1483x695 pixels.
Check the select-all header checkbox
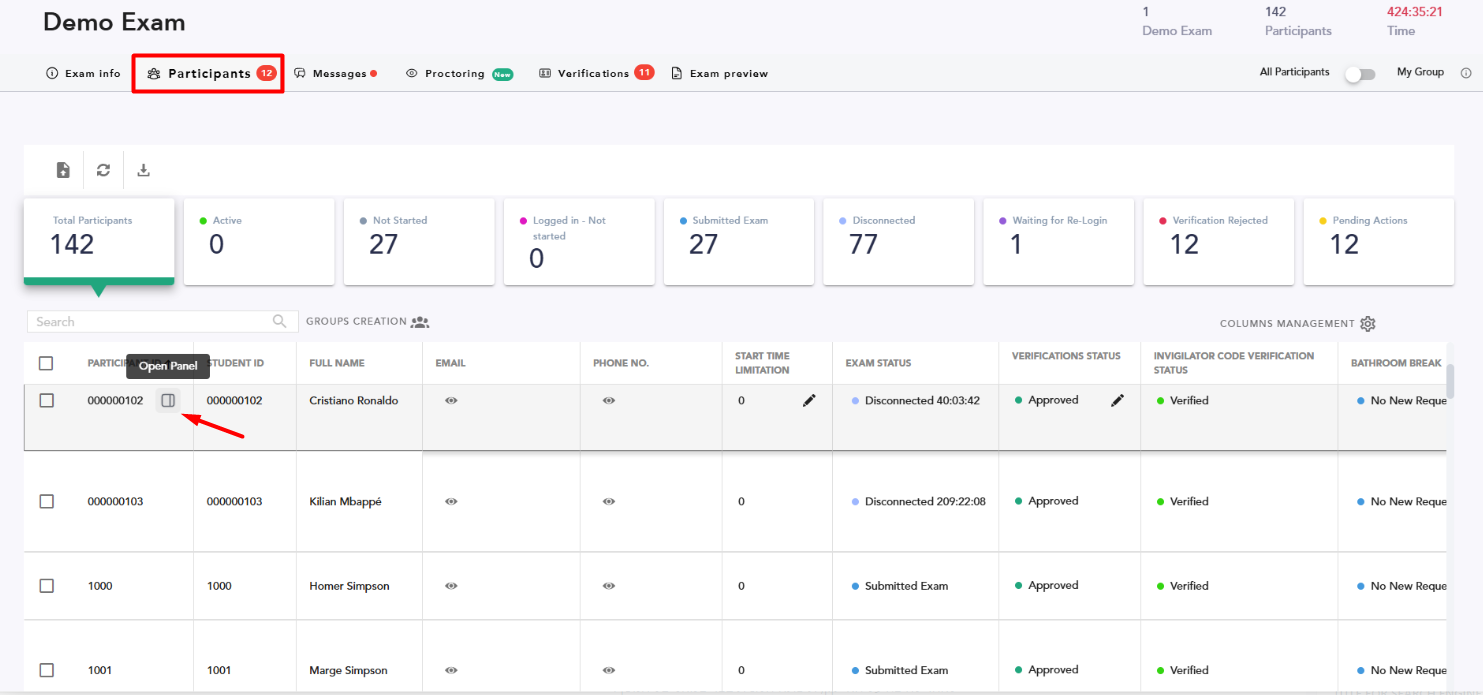pos(46,363)
